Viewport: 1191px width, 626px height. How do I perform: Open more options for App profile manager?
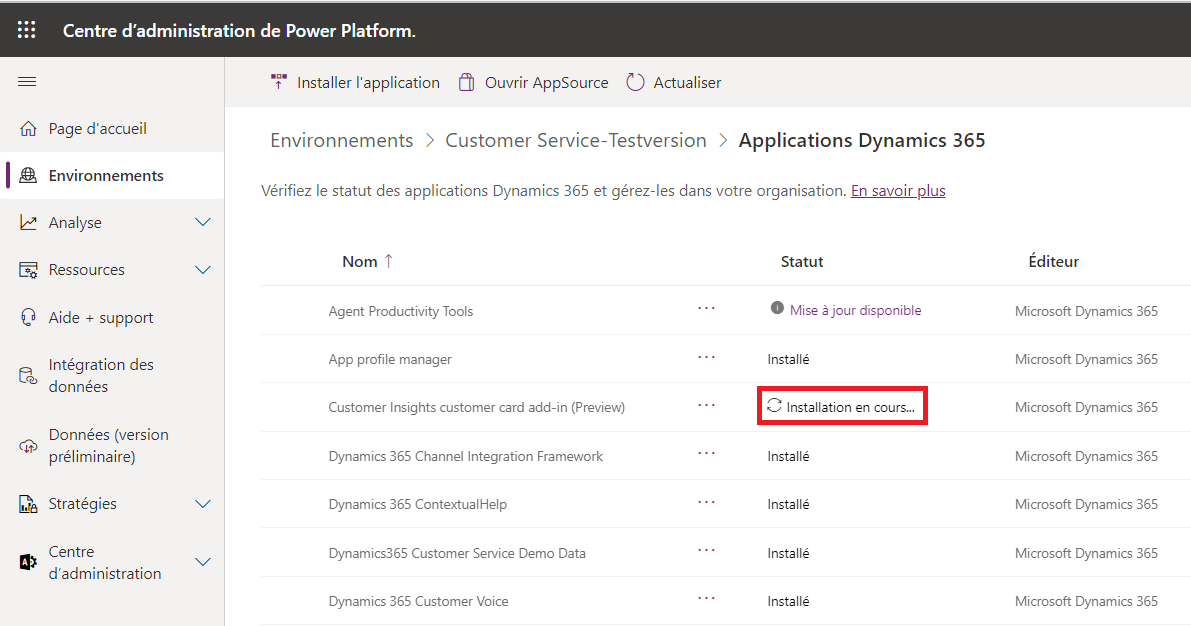[707, 357]
